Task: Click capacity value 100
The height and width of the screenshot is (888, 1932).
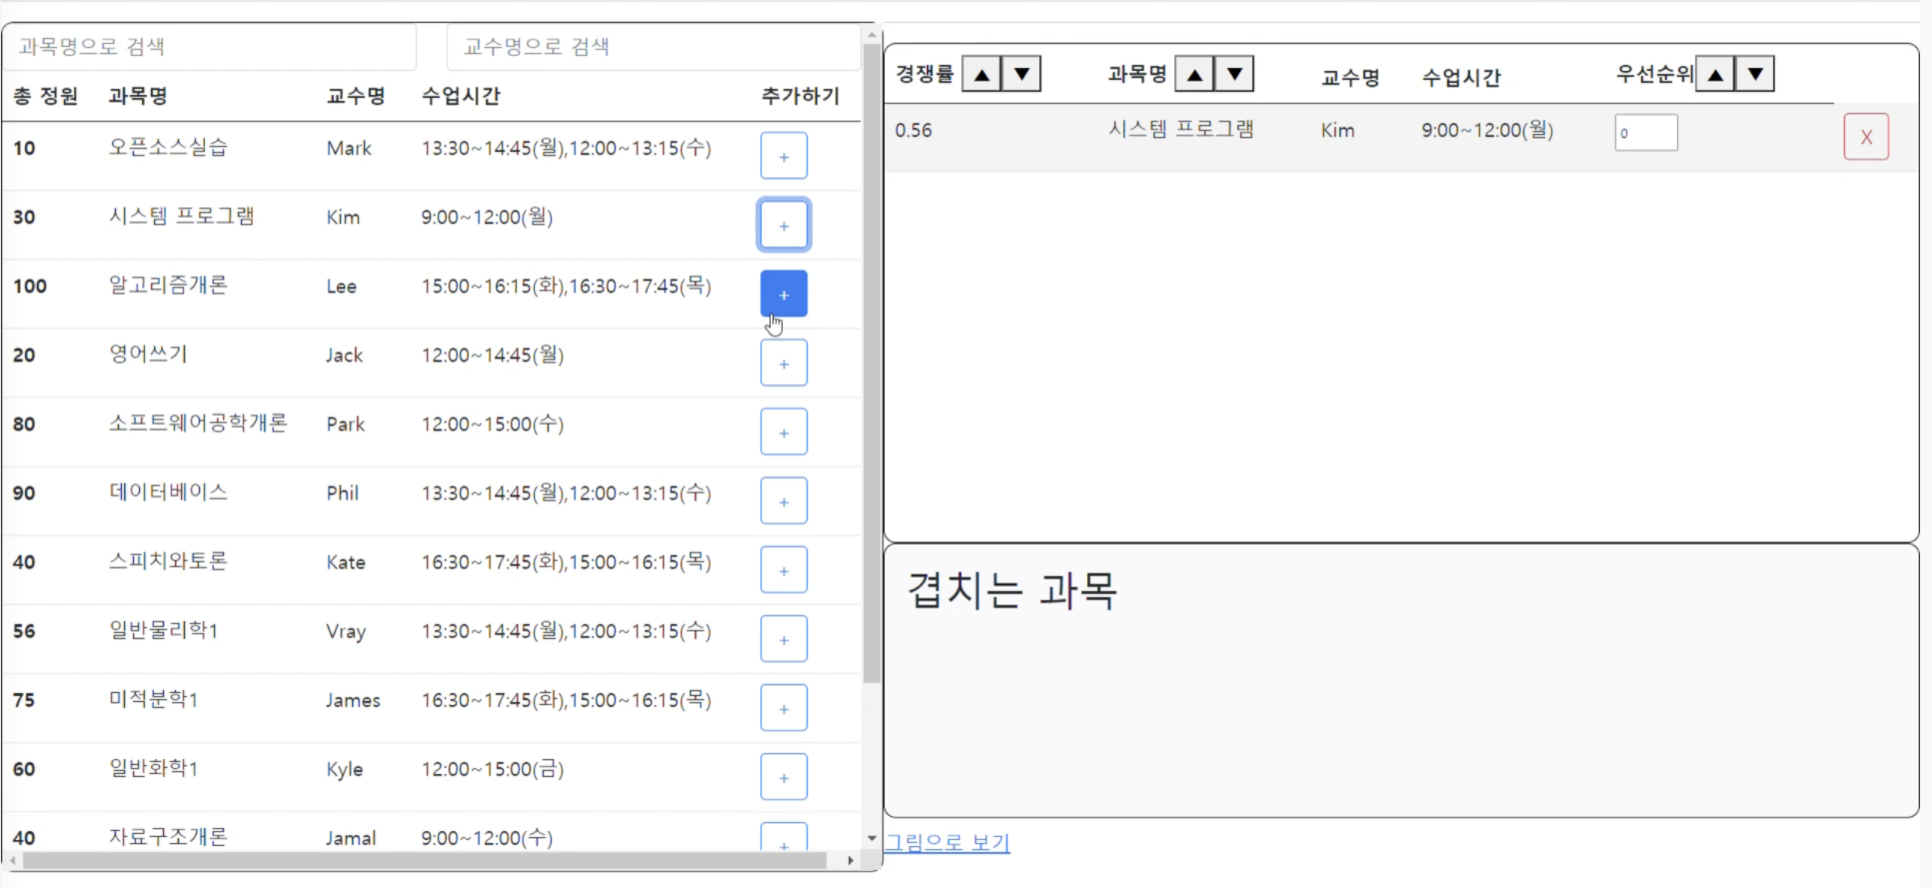Action: click(x=30, y=286)
